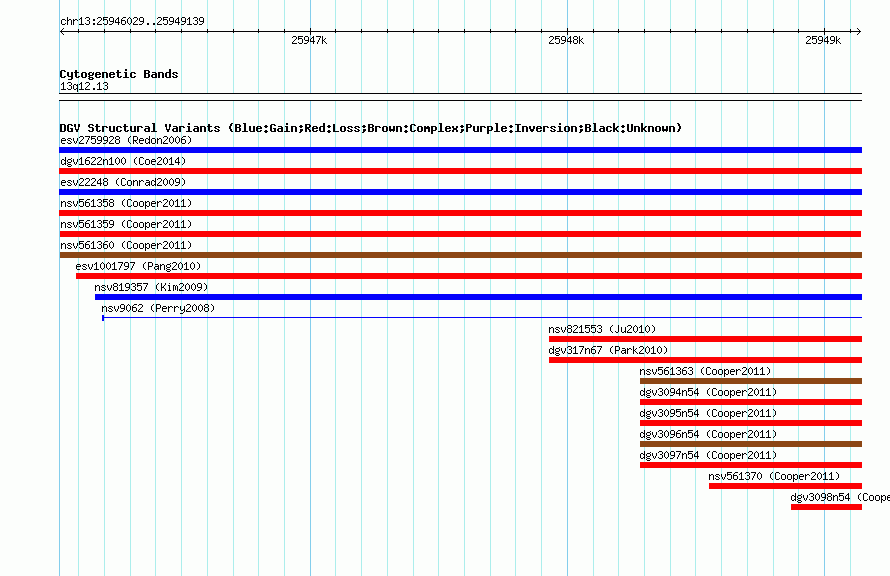Image resolution: width=890 pixels, height=576 pixels.
Task: Select the dgv317n67 red loss bar
Action: (x=705, y=360)
